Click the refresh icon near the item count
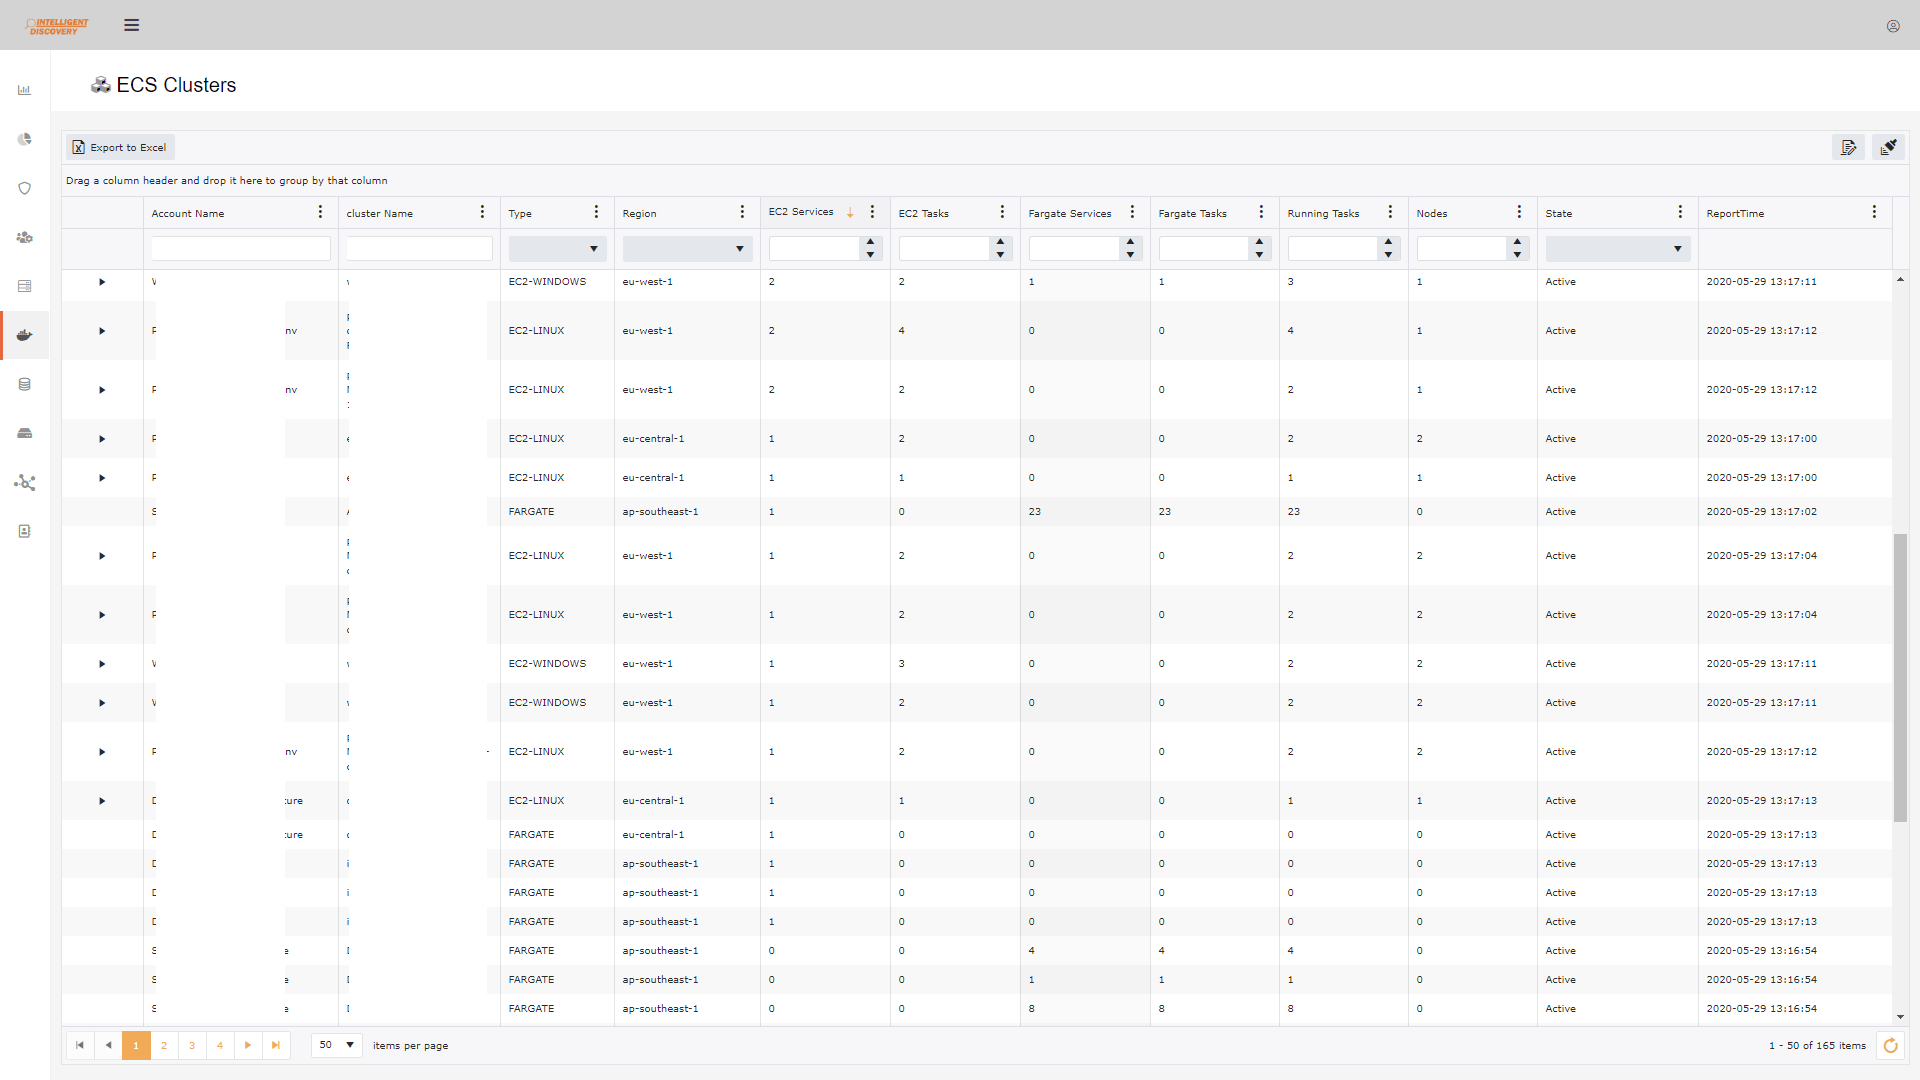This screenshot has height=1080, width=1920. click(x=1891, y=1046)
